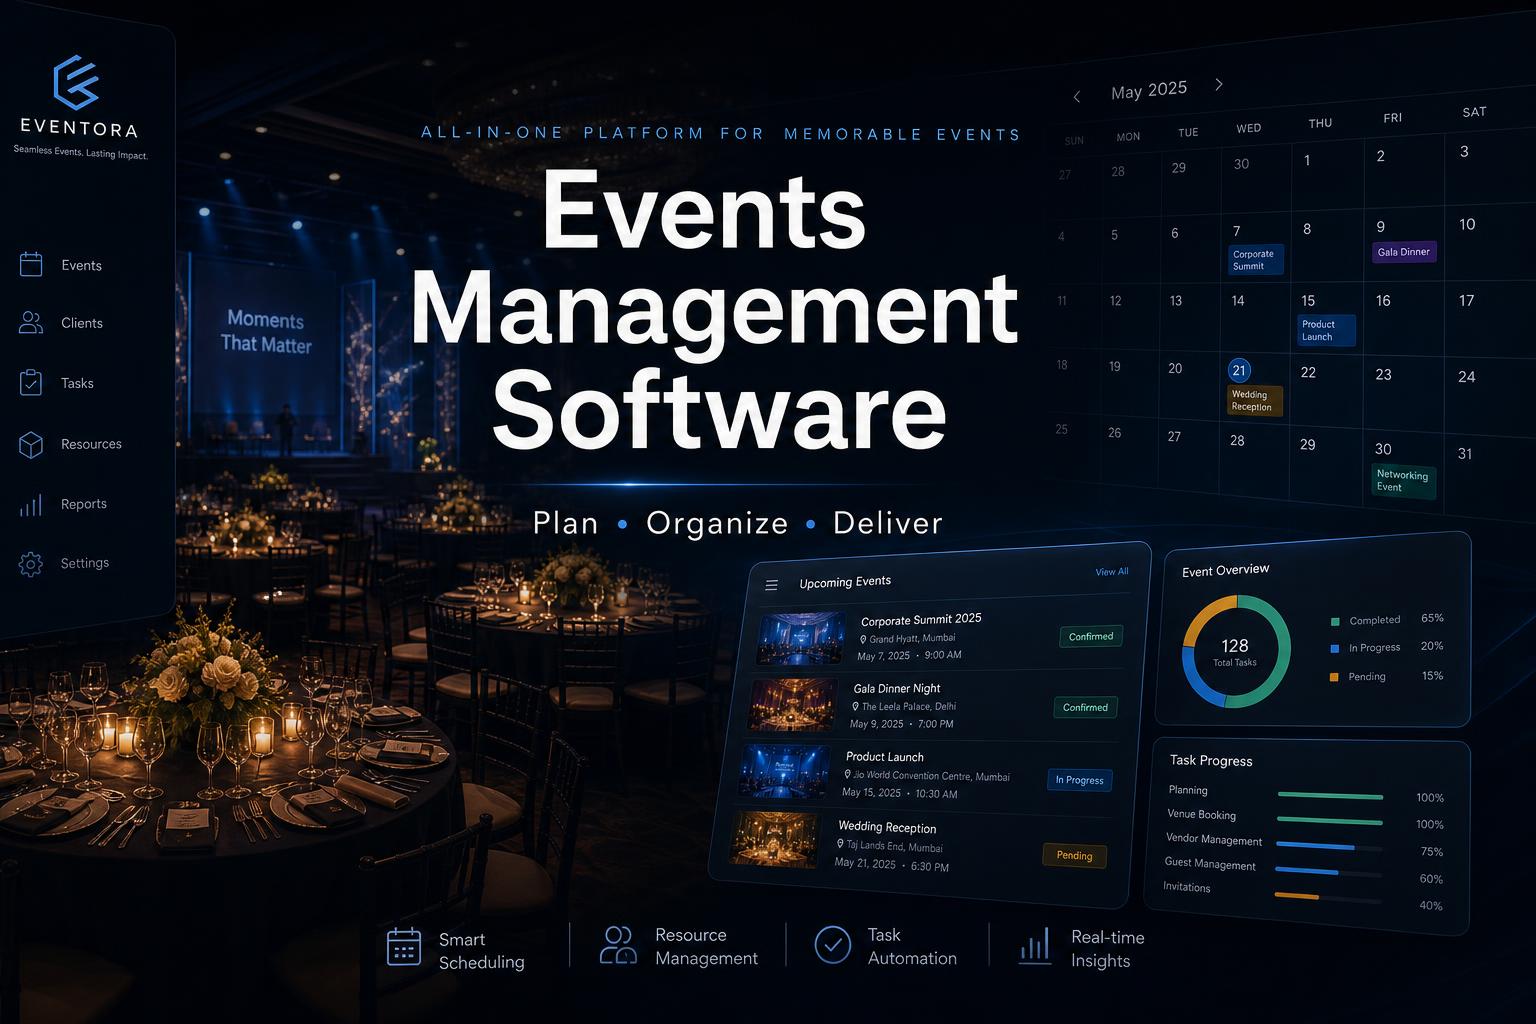Click the Planning progress bar

tap(1330, 796)
